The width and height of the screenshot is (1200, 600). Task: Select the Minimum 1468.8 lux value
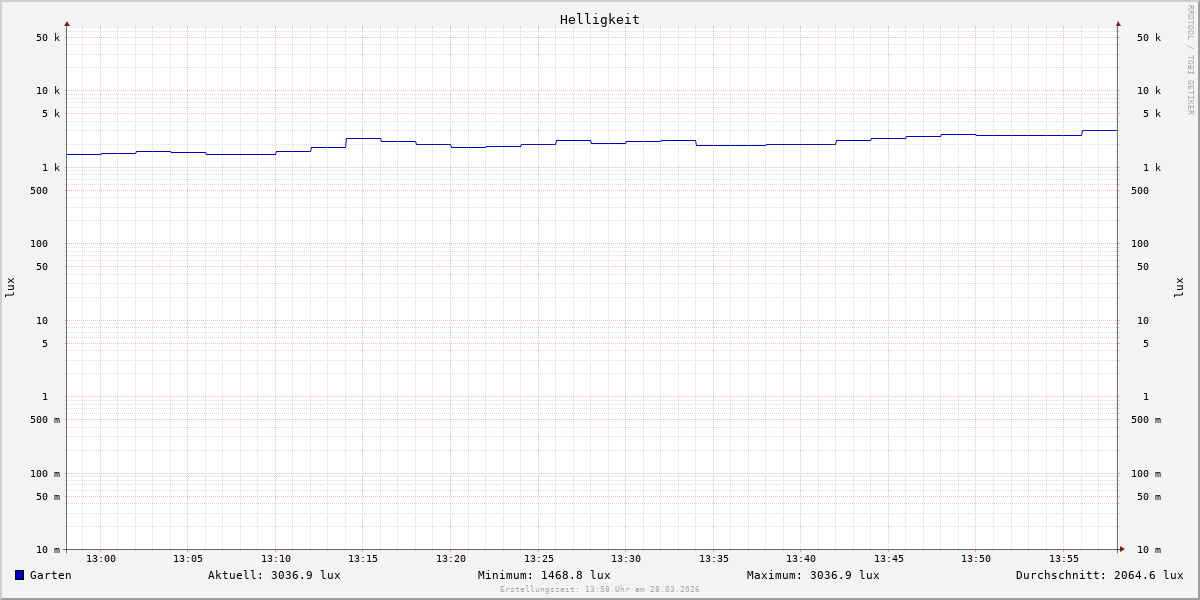544,575
